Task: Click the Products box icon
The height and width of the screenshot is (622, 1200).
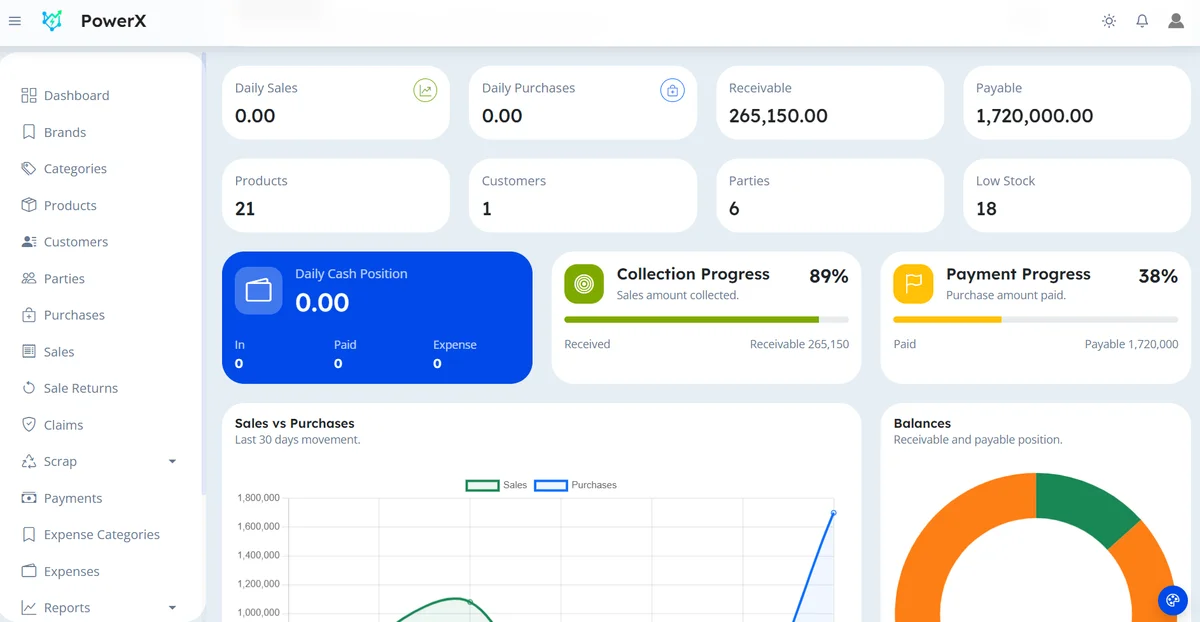Action: point(29,205)
